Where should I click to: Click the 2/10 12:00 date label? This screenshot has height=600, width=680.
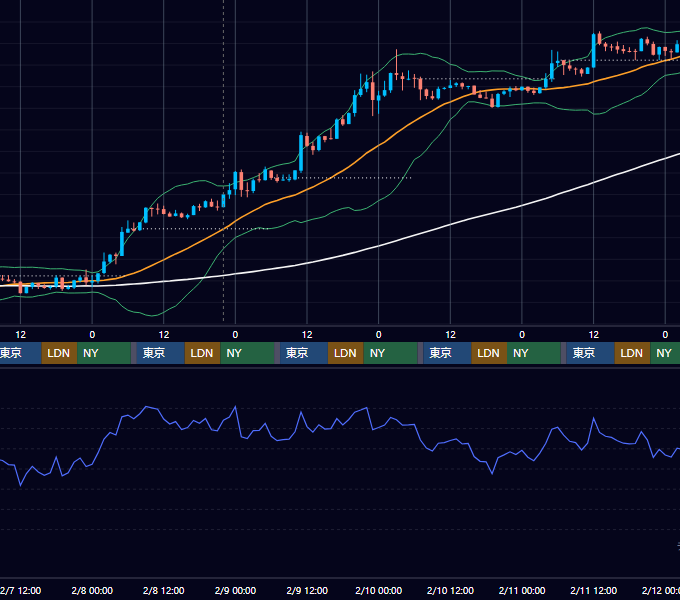[x=450, y=590]
